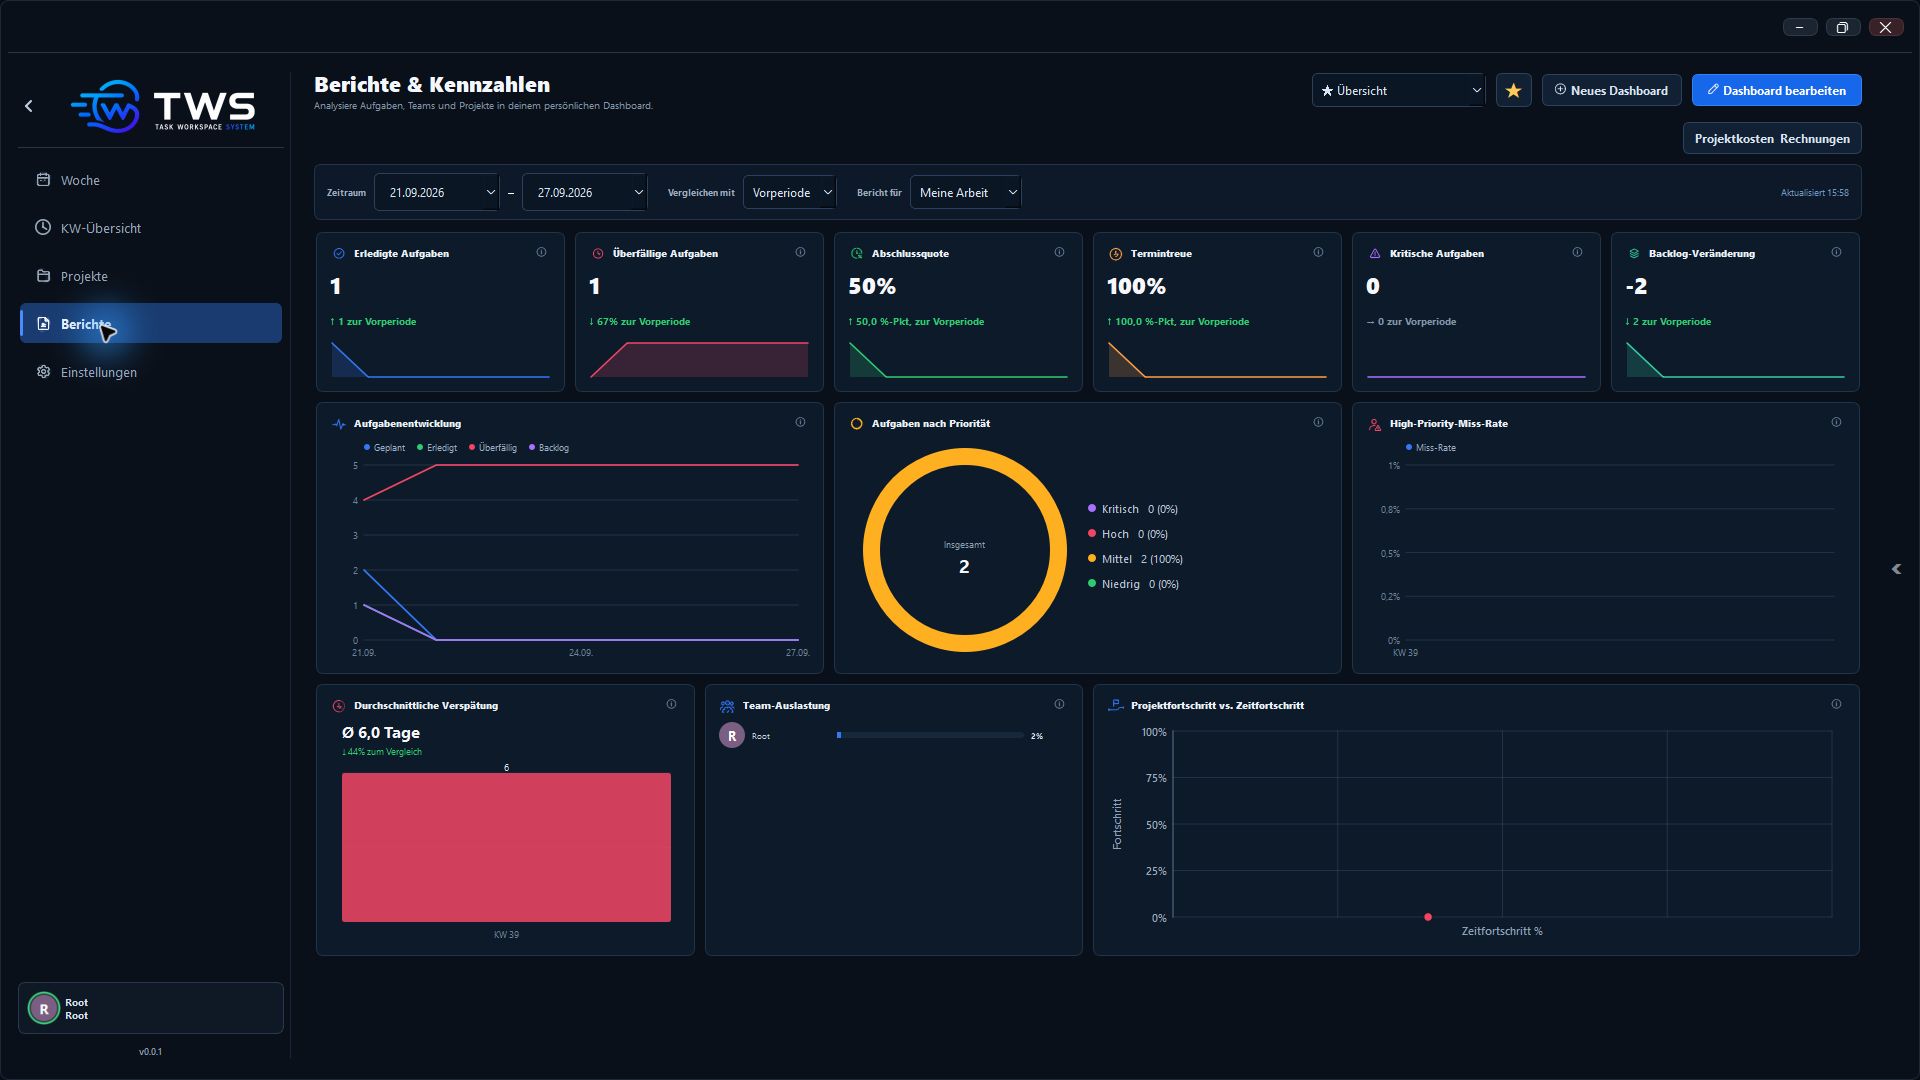Show info for High-Priority-Miss-Rate chart
This screenshot has height=1080, width=1920.
click(1836, 423)
